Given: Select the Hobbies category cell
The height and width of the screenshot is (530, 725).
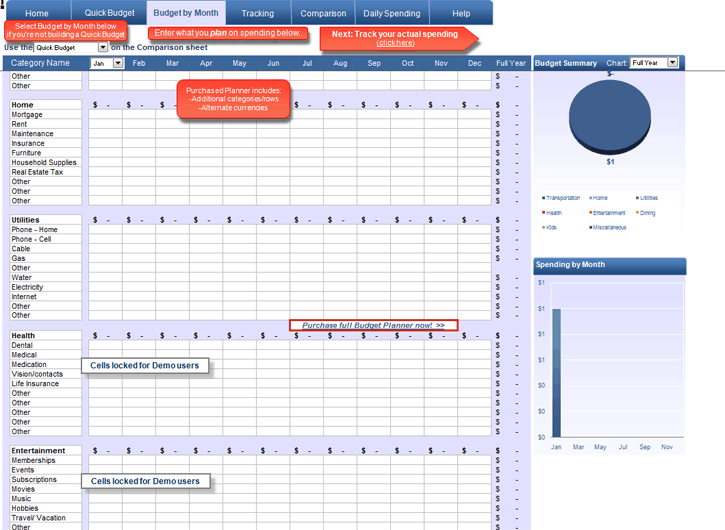Looking at the screenshot, I should click(x=45, y=508).
